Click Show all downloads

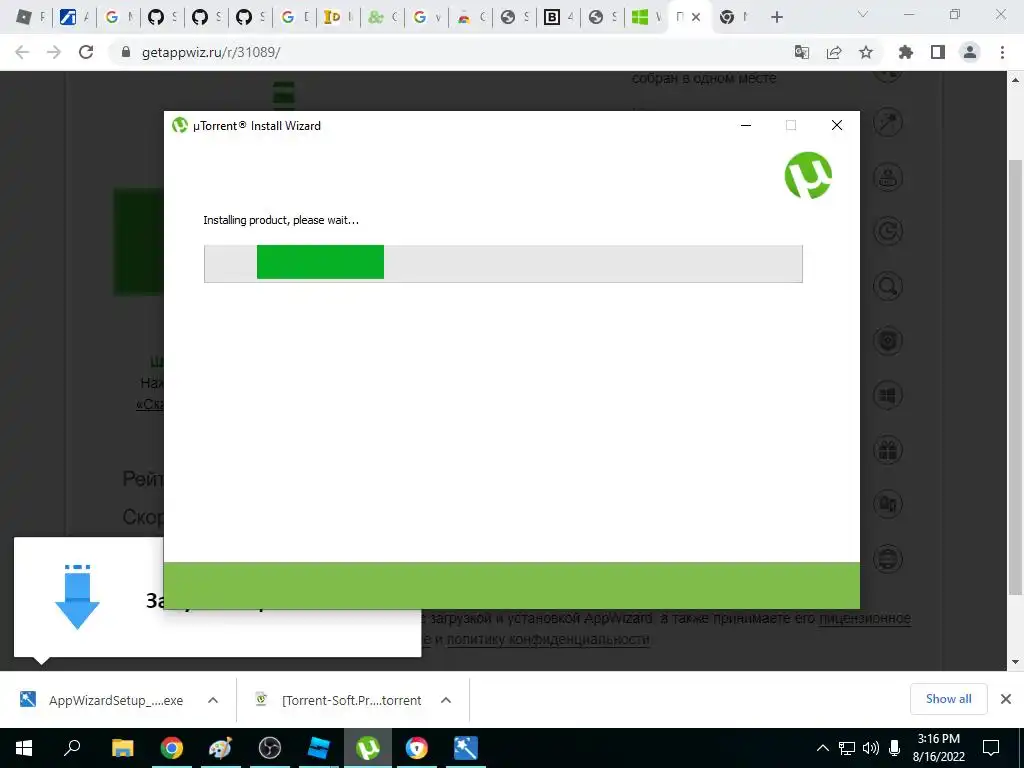click(x=948, y=699)
